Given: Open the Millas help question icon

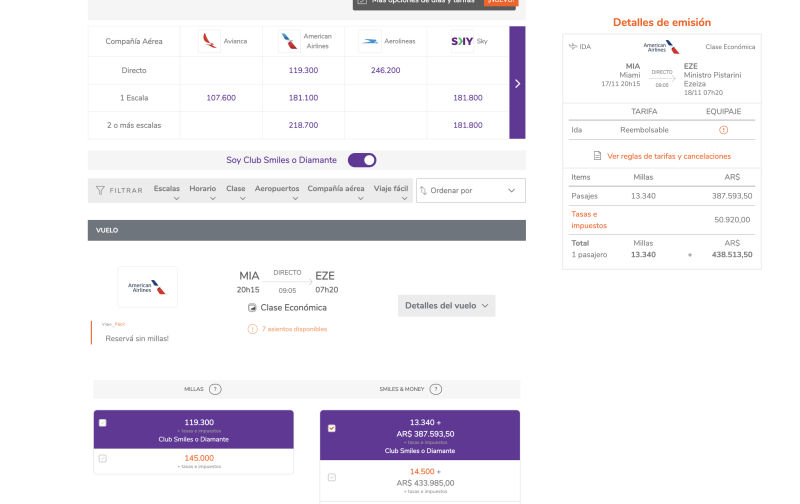Looking at the screenshot, I should tap(215, 389).
